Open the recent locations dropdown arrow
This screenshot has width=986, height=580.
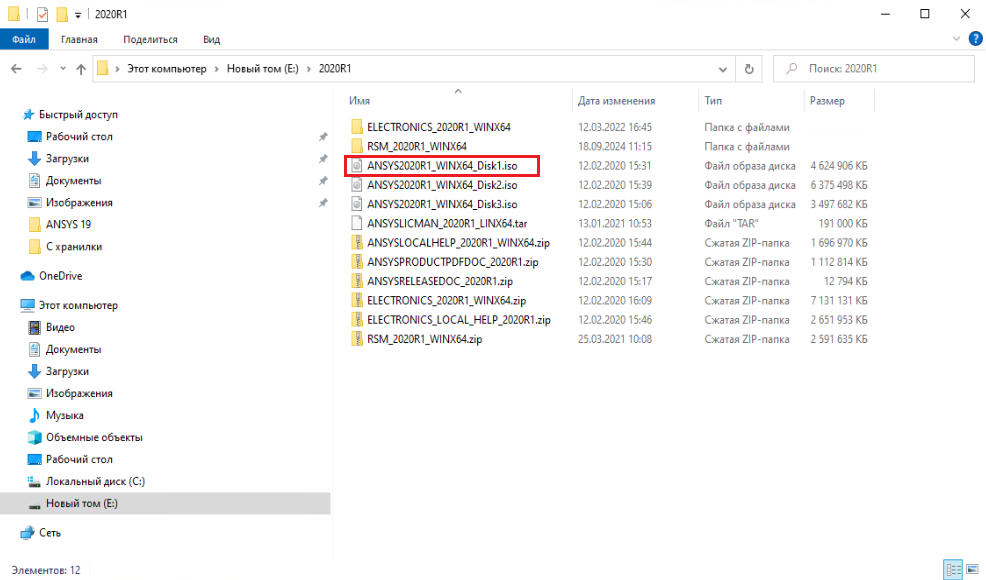click(63, 69)
